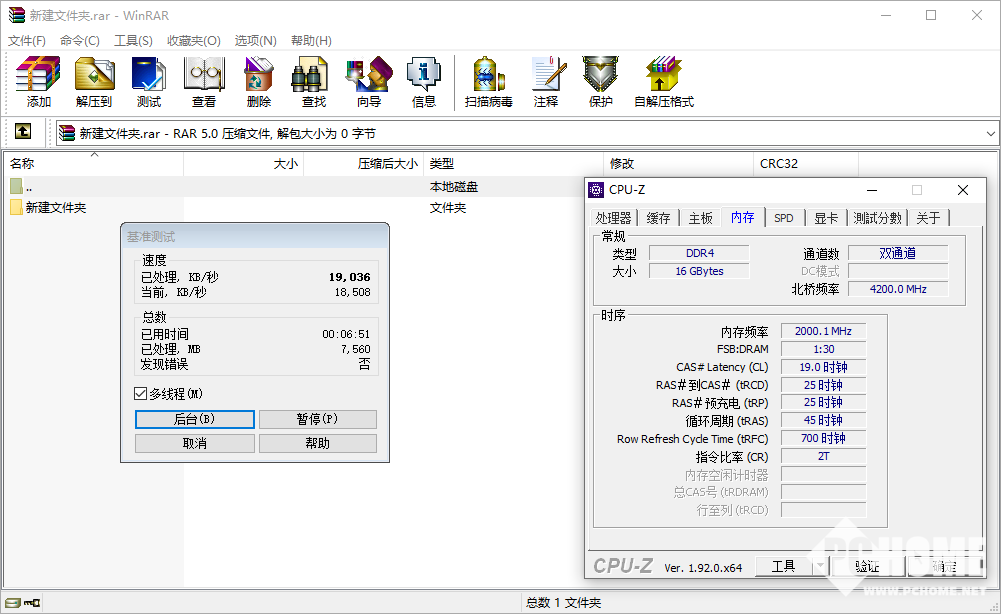Switch to the SPD tab in CPU-Z
The height and width of the screenshot is (614, 1001).
(x=784, y=218)
